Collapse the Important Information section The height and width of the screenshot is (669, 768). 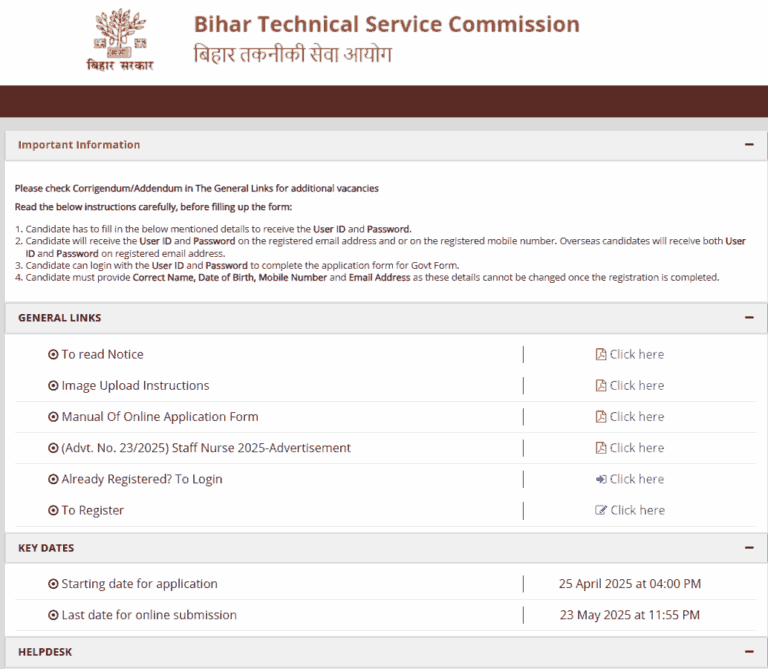pyautogui.click(x=749, y=145)
